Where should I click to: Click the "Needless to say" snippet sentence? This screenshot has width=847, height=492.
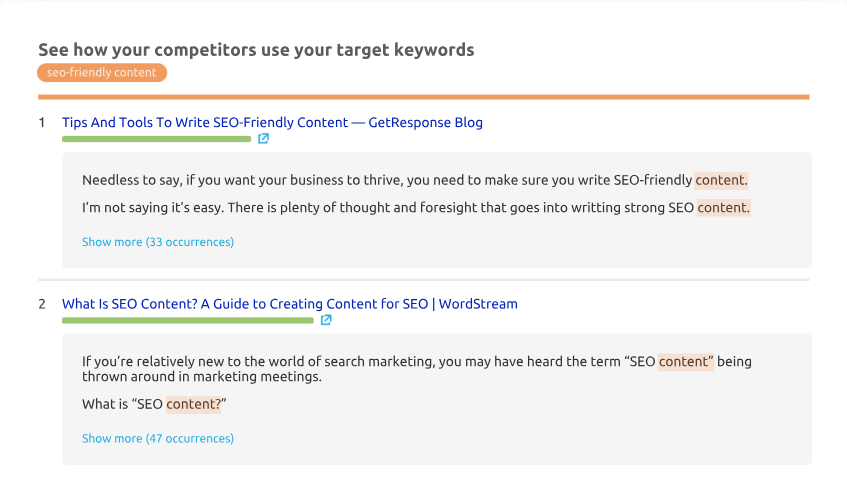tap(387, 181)
